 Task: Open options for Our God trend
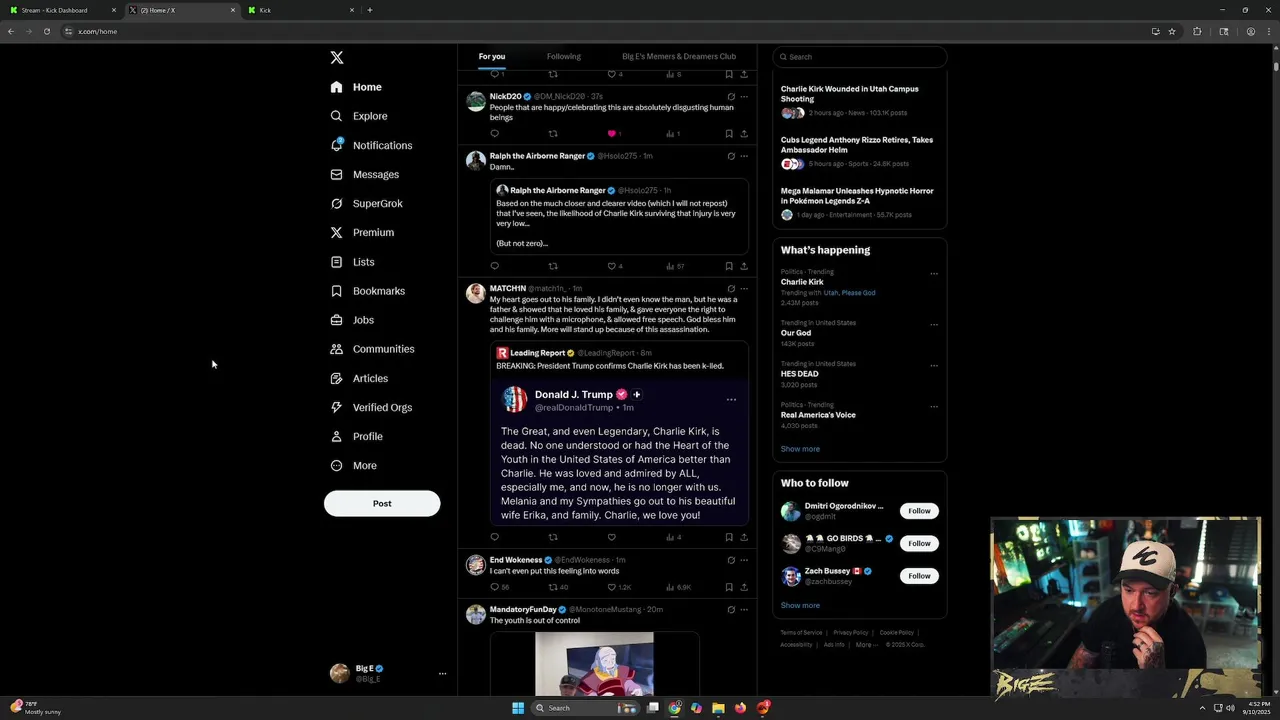(934, 324)
